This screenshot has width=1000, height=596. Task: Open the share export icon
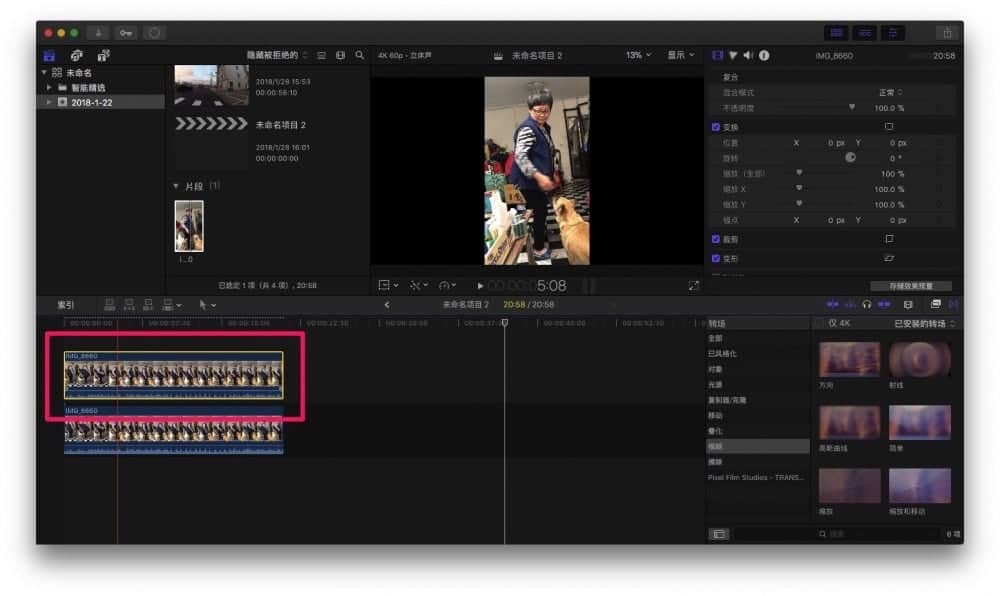(x=948, y=33)
